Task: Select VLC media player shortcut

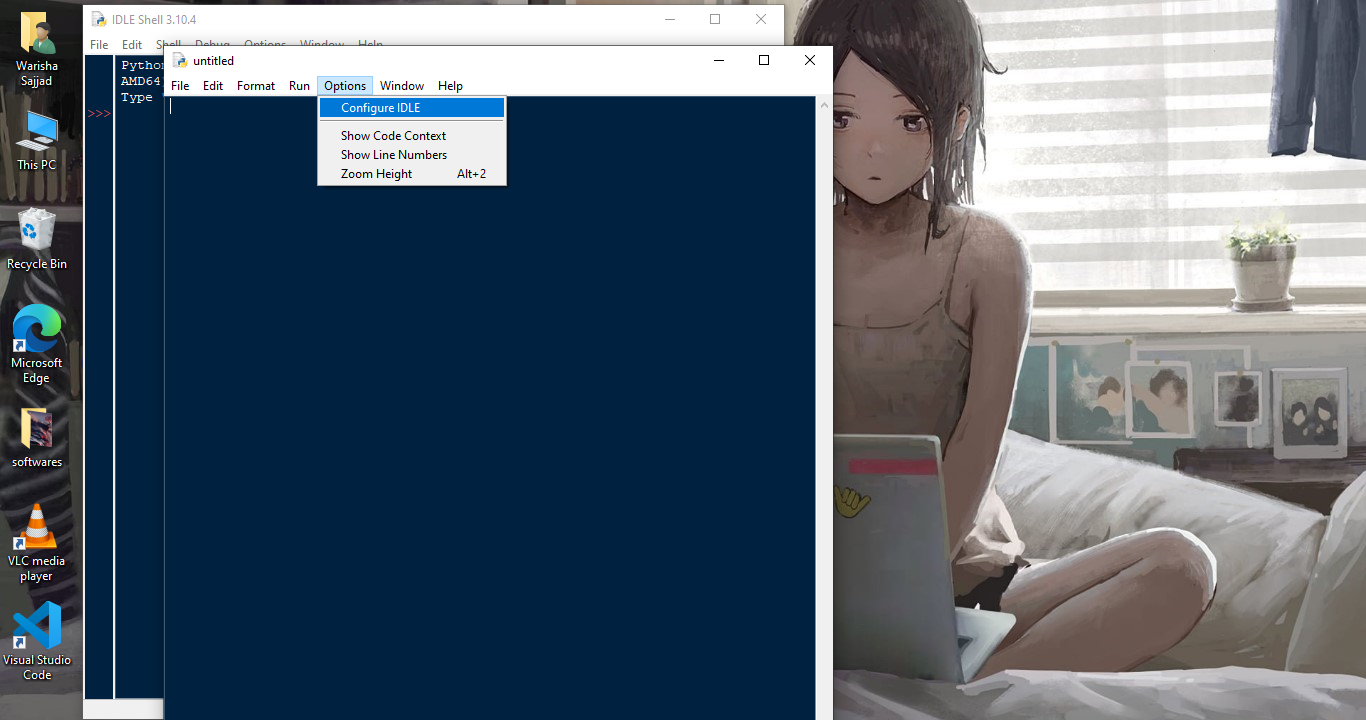Action: 37,543
